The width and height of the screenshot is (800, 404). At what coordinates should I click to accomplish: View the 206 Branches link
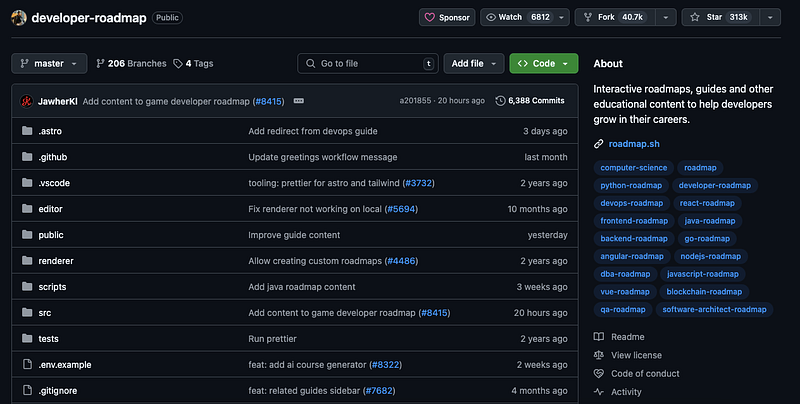131,63
